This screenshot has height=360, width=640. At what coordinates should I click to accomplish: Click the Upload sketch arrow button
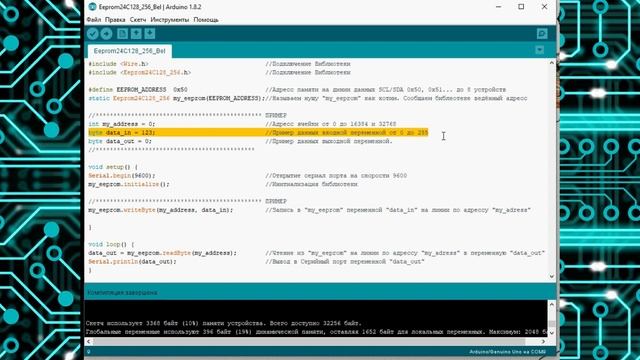pos(107,33)
